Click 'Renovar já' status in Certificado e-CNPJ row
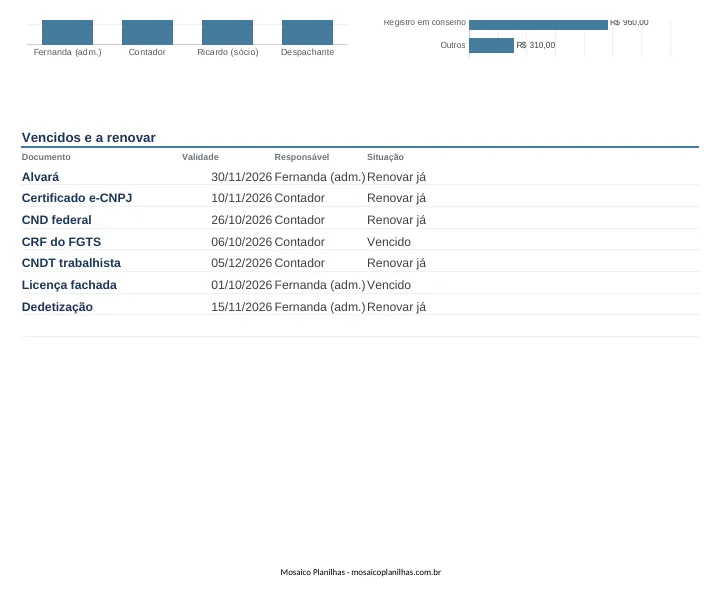 pos(396,198)
